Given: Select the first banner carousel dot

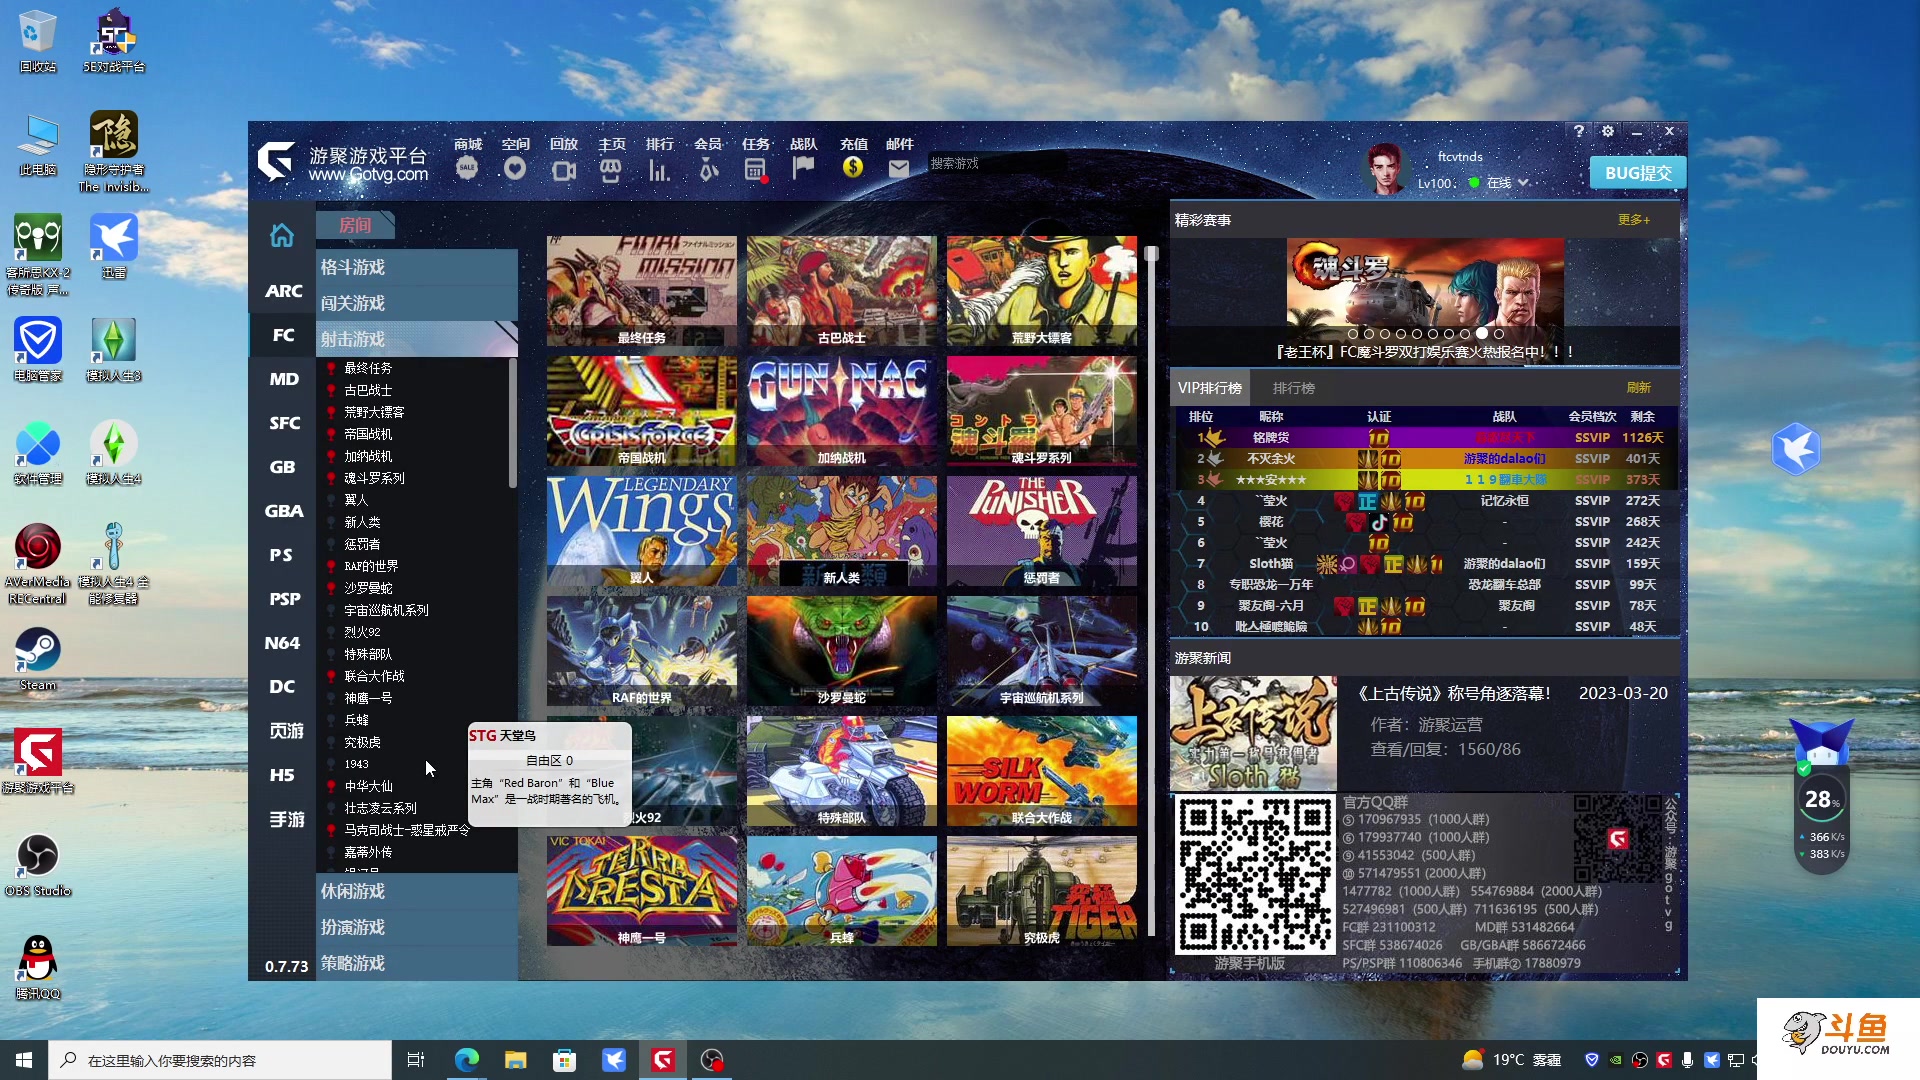Looking at the screenshot, I should click(x=1353, y=334).
